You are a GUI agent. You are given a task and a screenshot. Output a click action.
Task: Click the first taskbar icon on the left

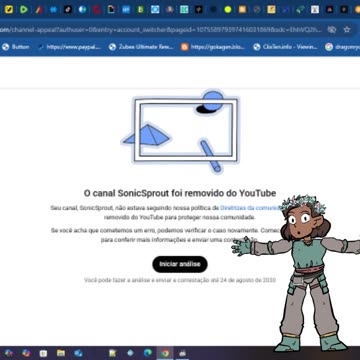[9, 353]
